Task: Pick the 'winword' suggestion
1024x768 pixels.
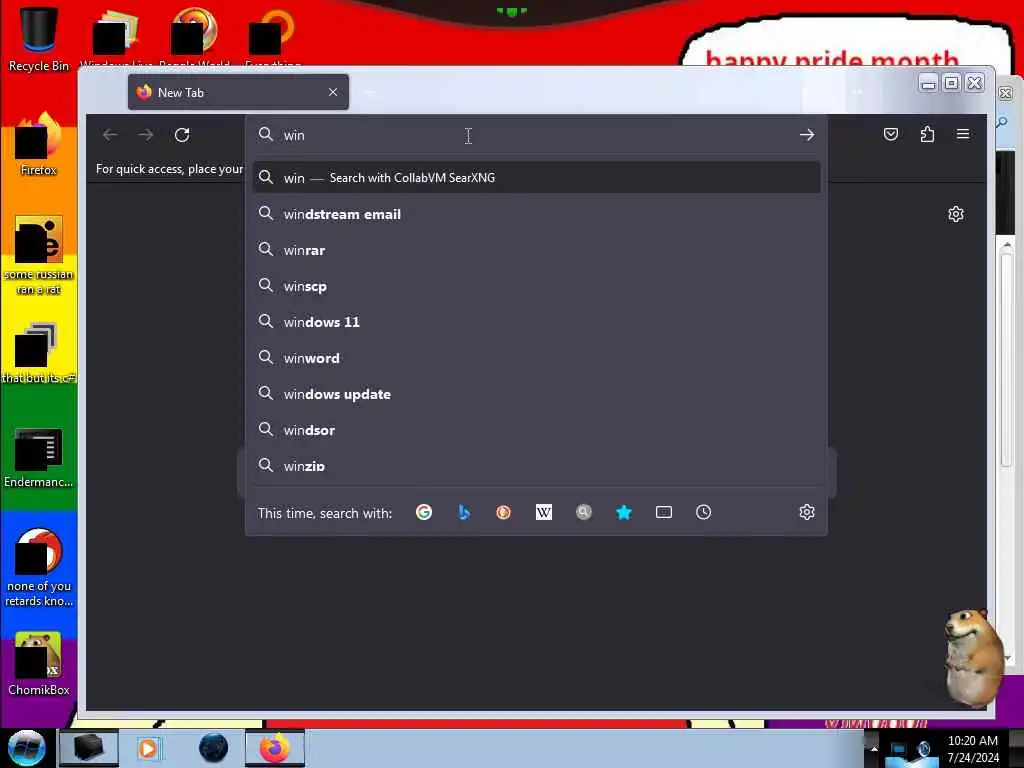Action: click(x=536, y=358)
